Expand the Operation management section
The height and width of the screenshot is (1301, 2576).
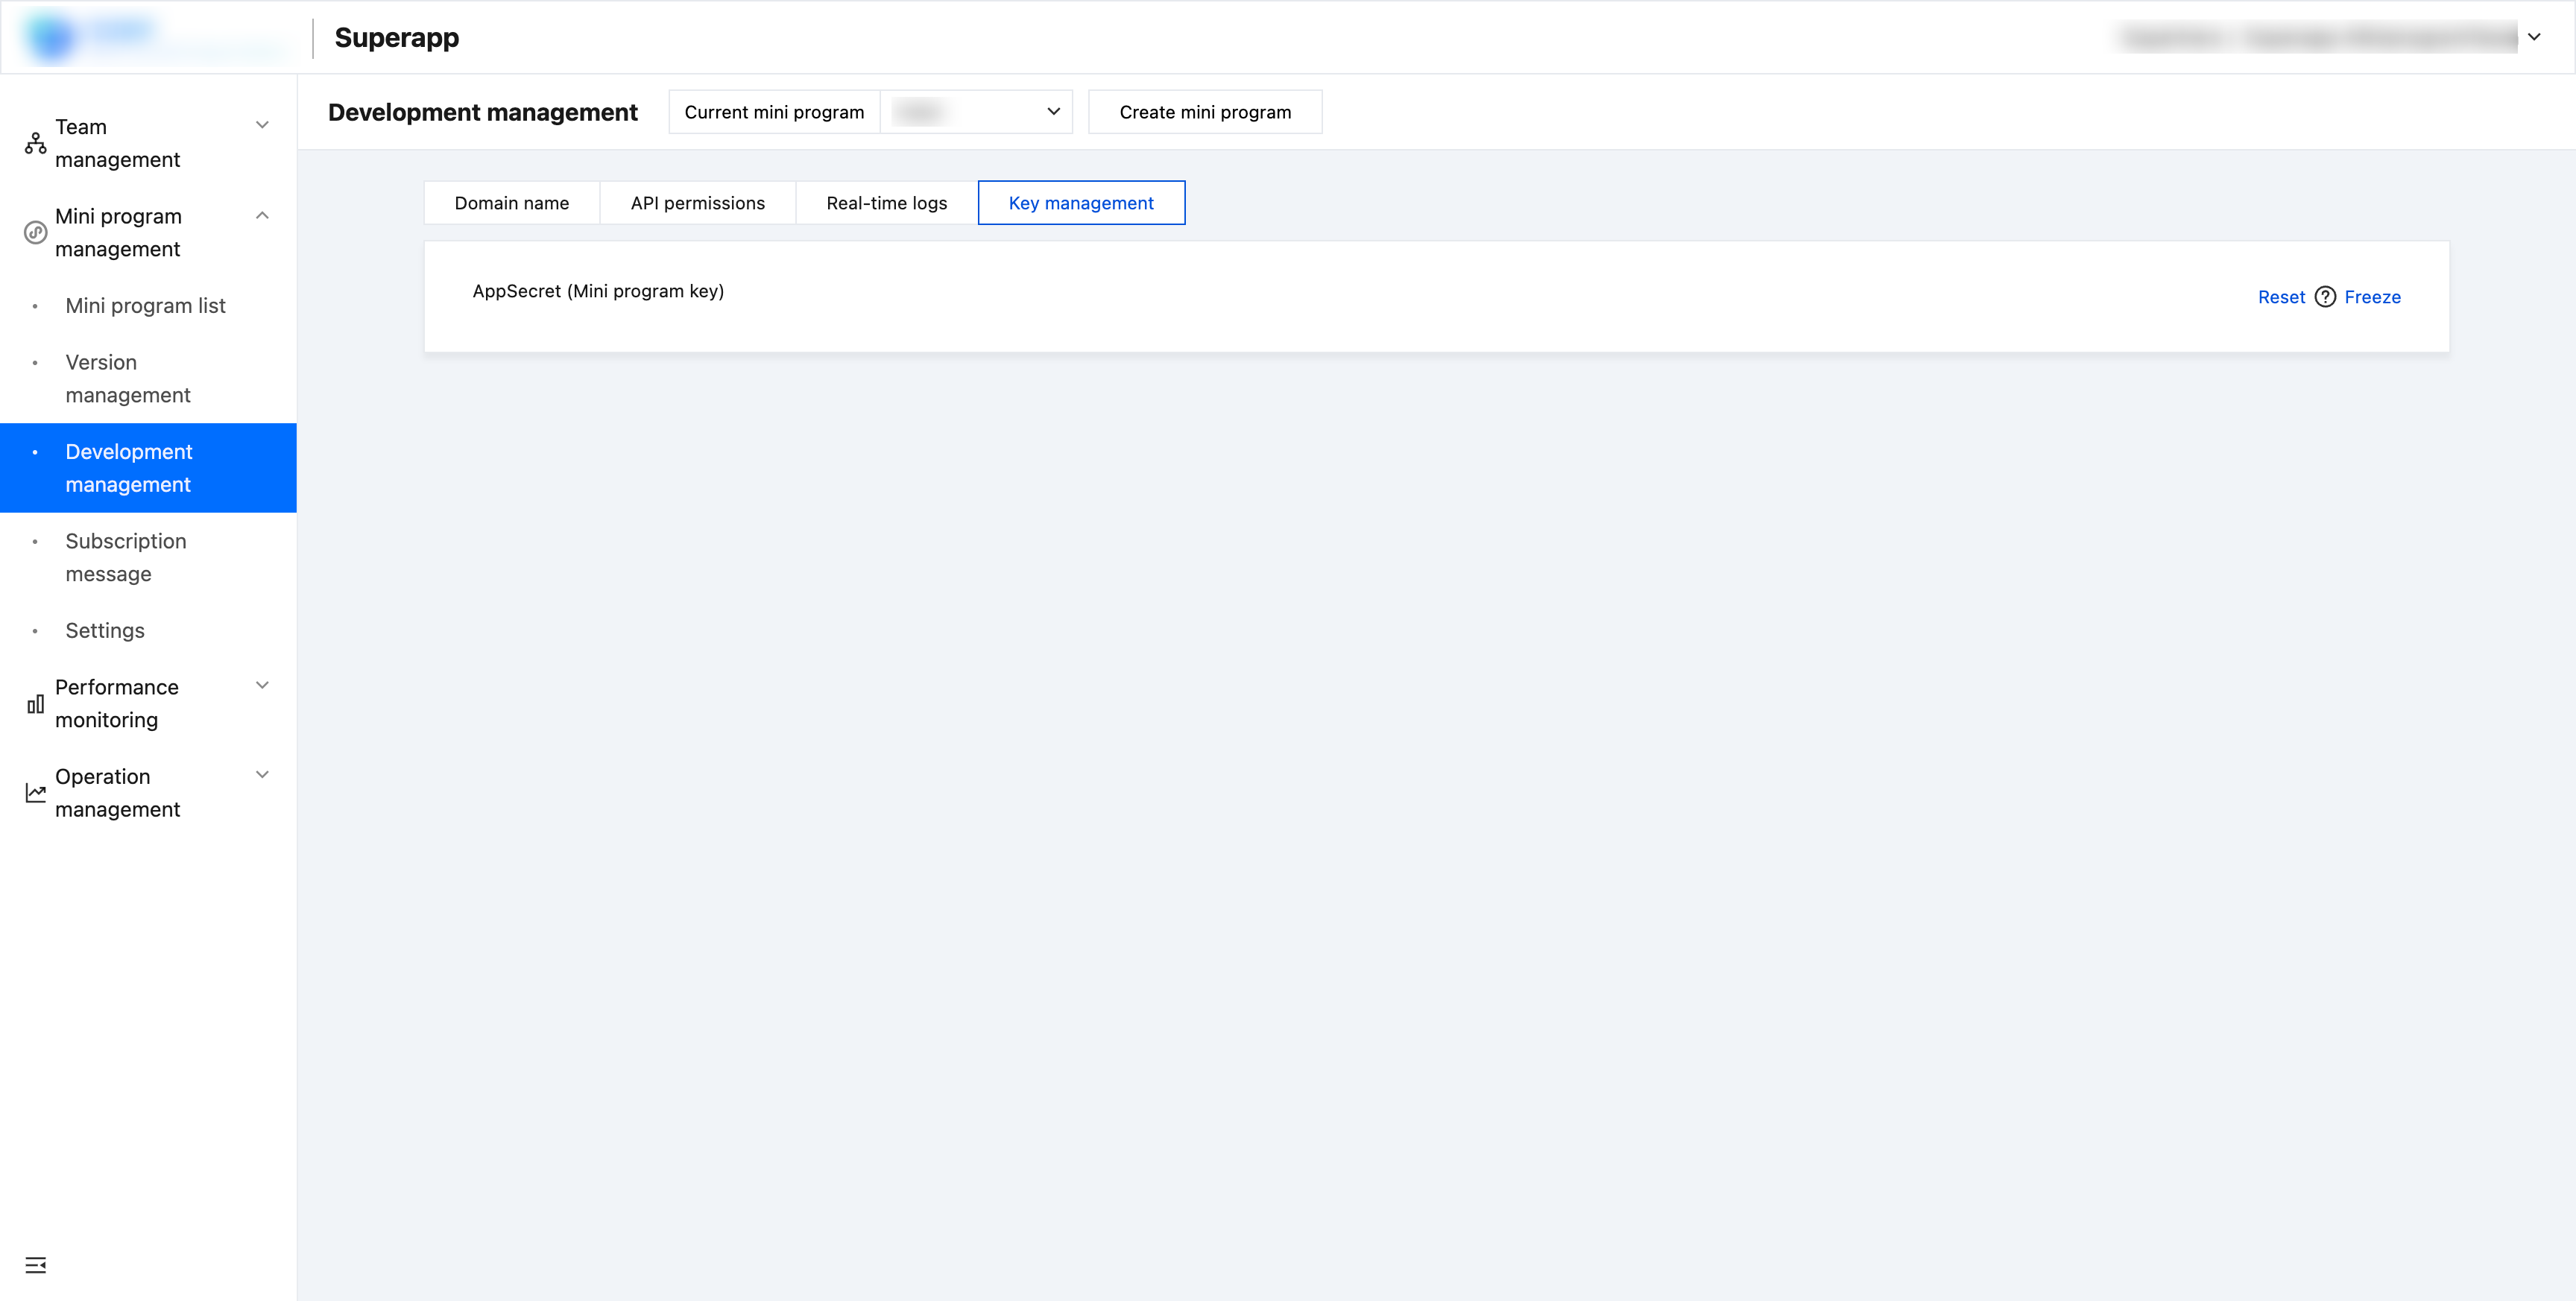pos(262,775)
